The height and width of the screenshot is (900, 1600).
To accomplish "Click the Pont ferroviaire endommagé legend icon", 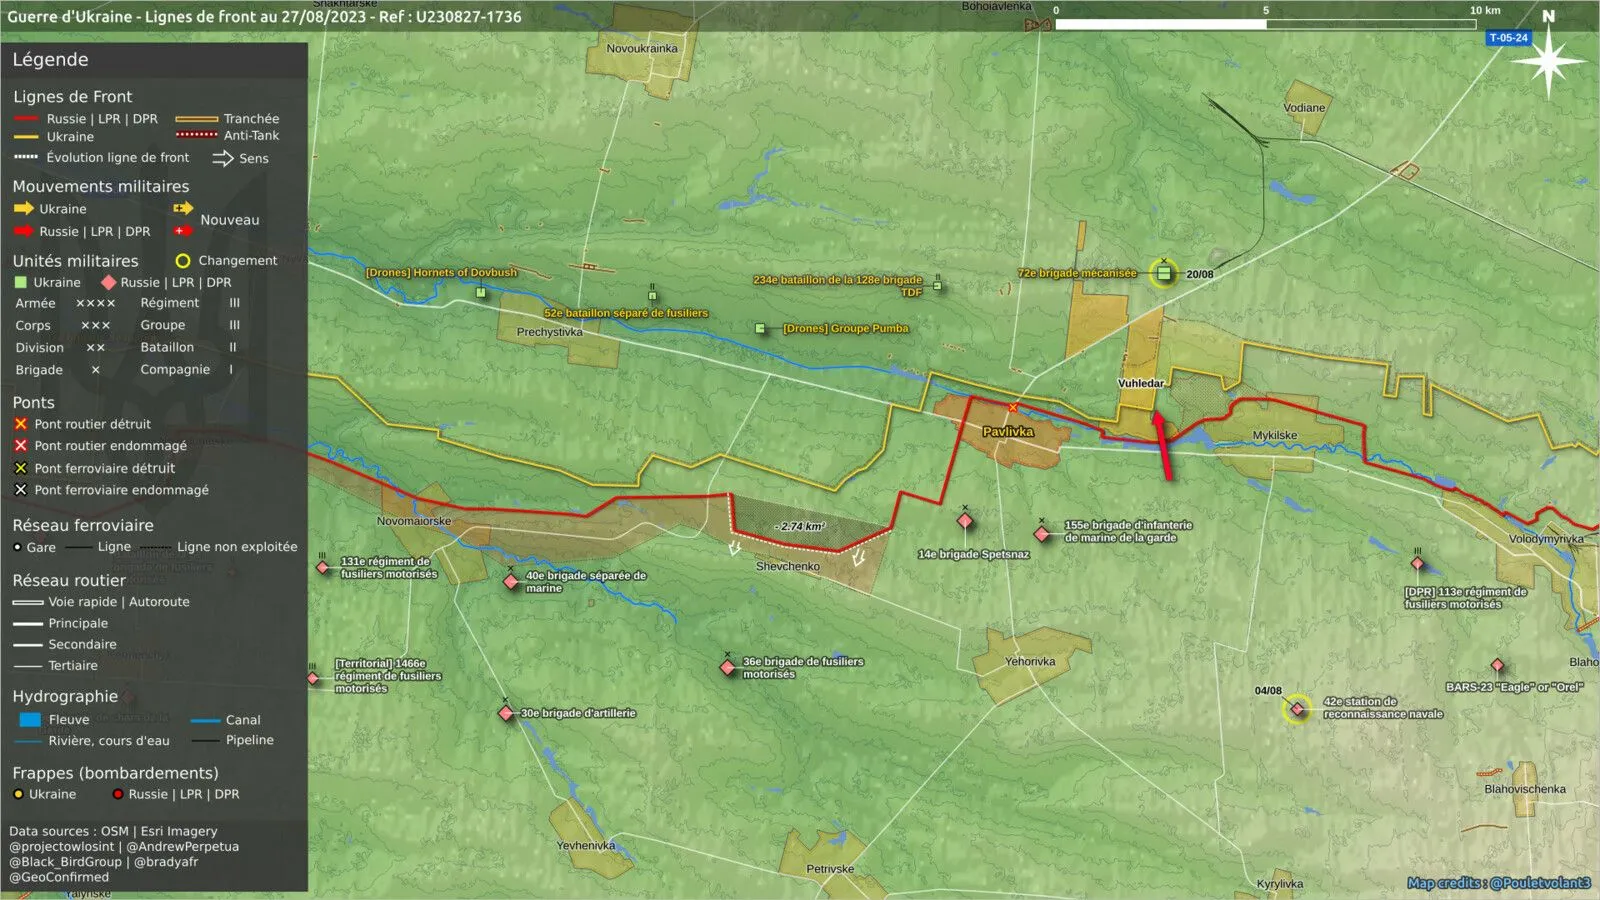I will [20, 490].
